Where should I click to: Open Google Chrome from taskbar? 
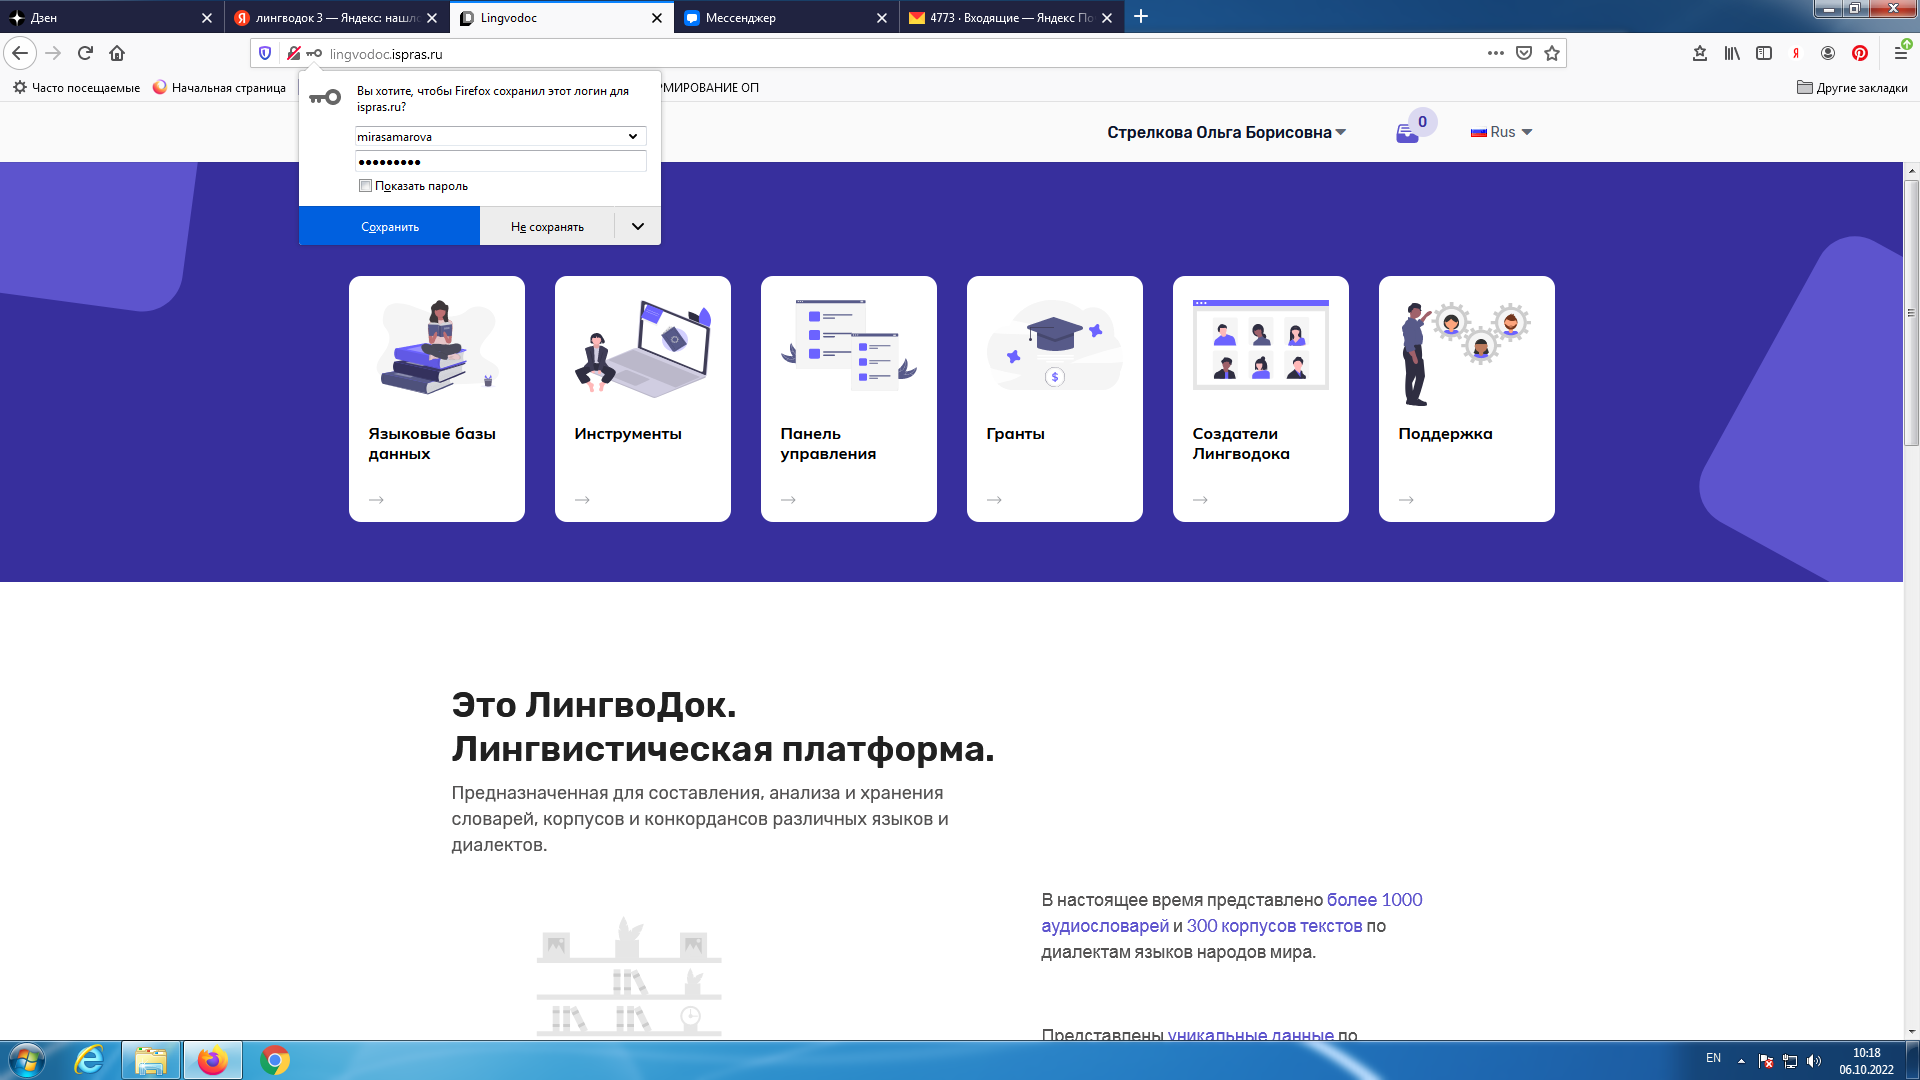[x=275, y=1060]
